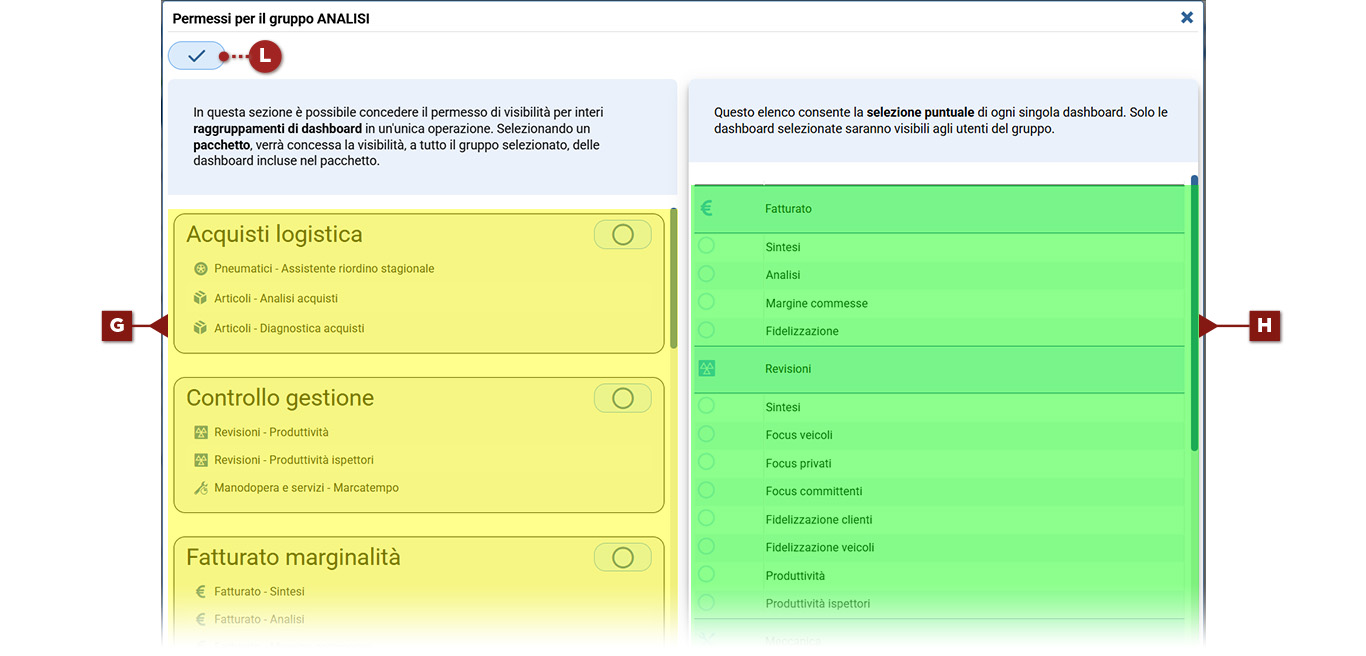Viewport: 1366px width, 656px height.
Task: Click the Fatturato group header text
Action: pos(788,209)
